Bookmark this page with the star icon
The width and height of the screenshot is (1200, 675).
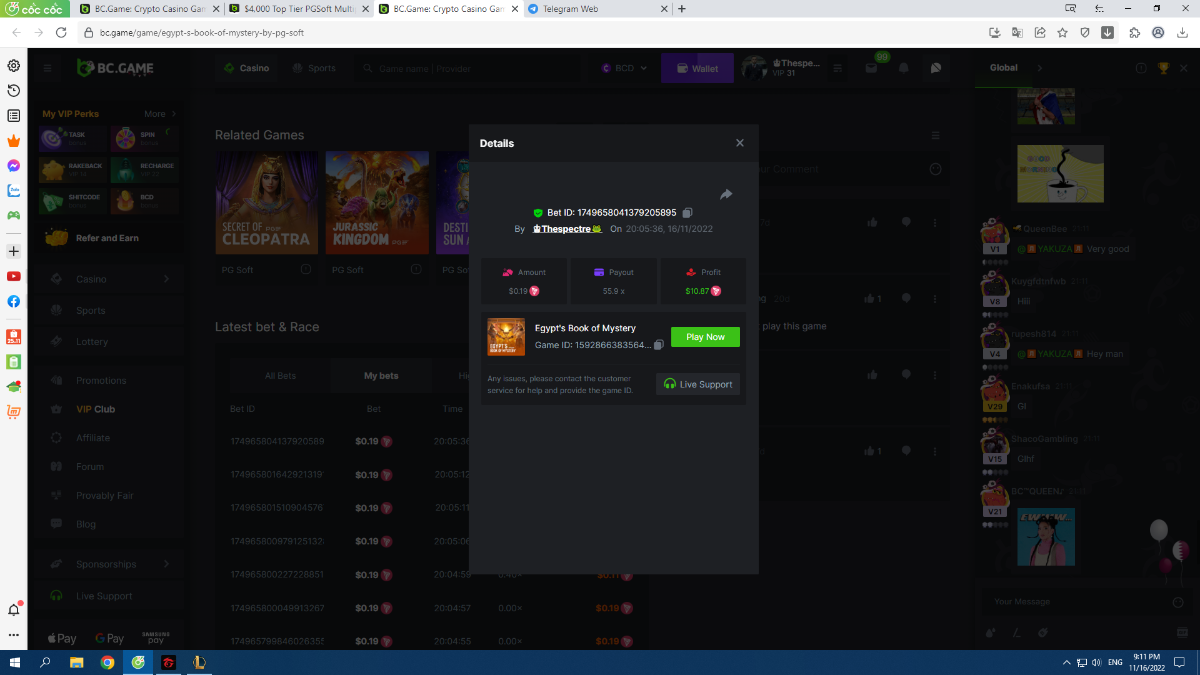tap(1062, 32)
